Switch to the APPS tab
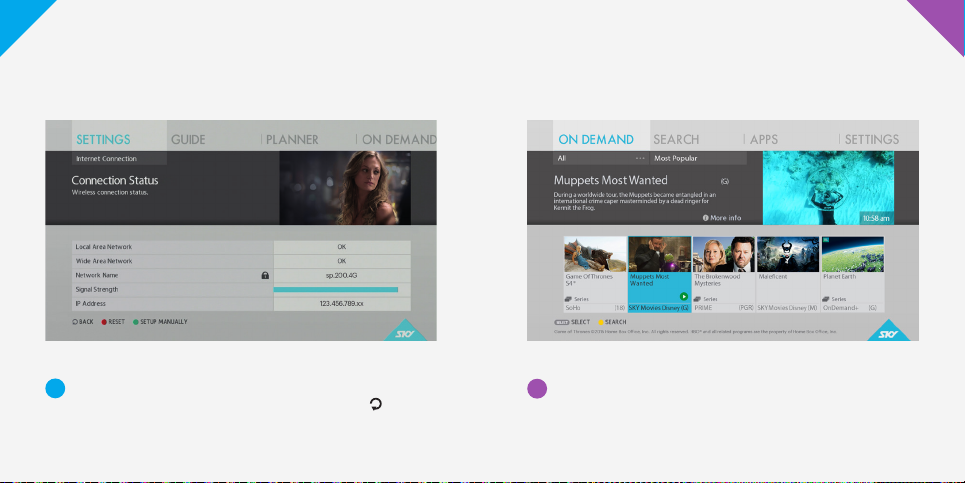Viewport: 965px width, 483px height. pos(764,140)
